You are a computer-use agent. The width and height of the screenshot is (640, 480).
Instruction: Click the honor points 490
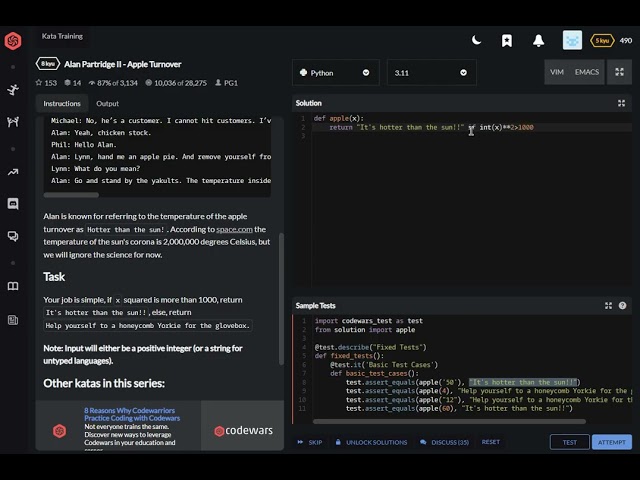(x=626, y=40)
